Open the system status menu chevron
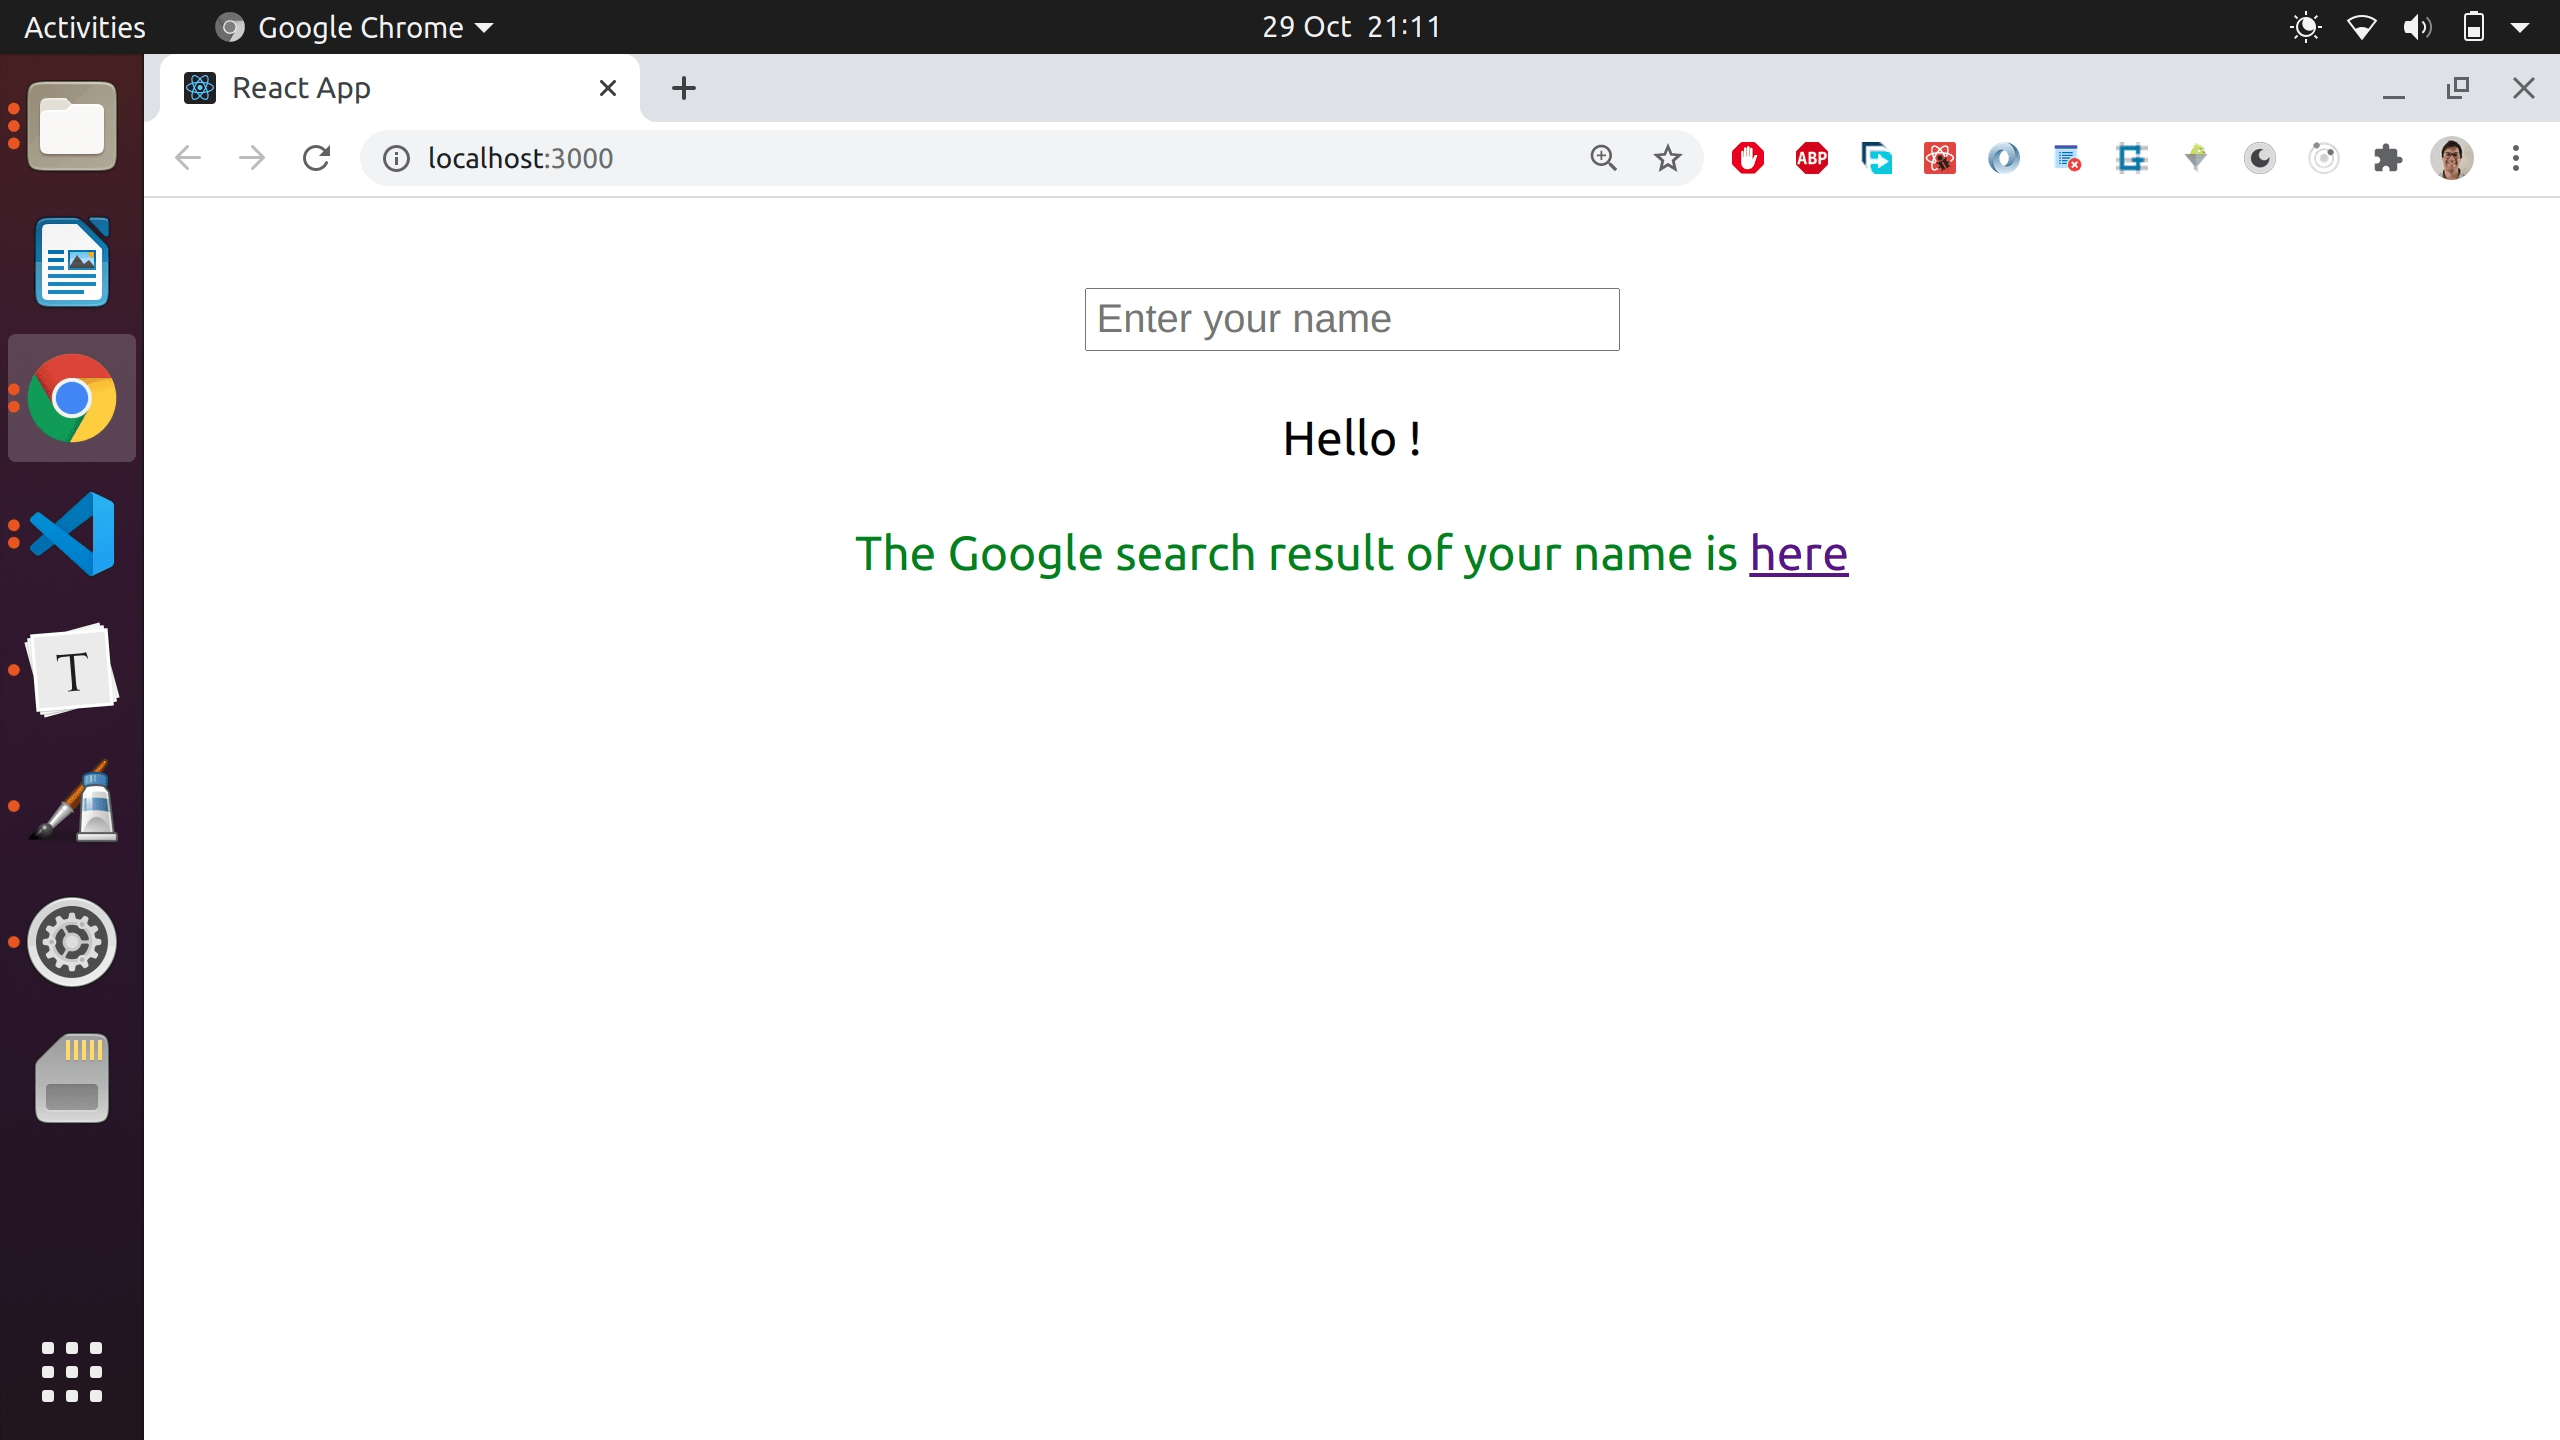This screenshot has width=2560, height=1440. click(2523, 27)
